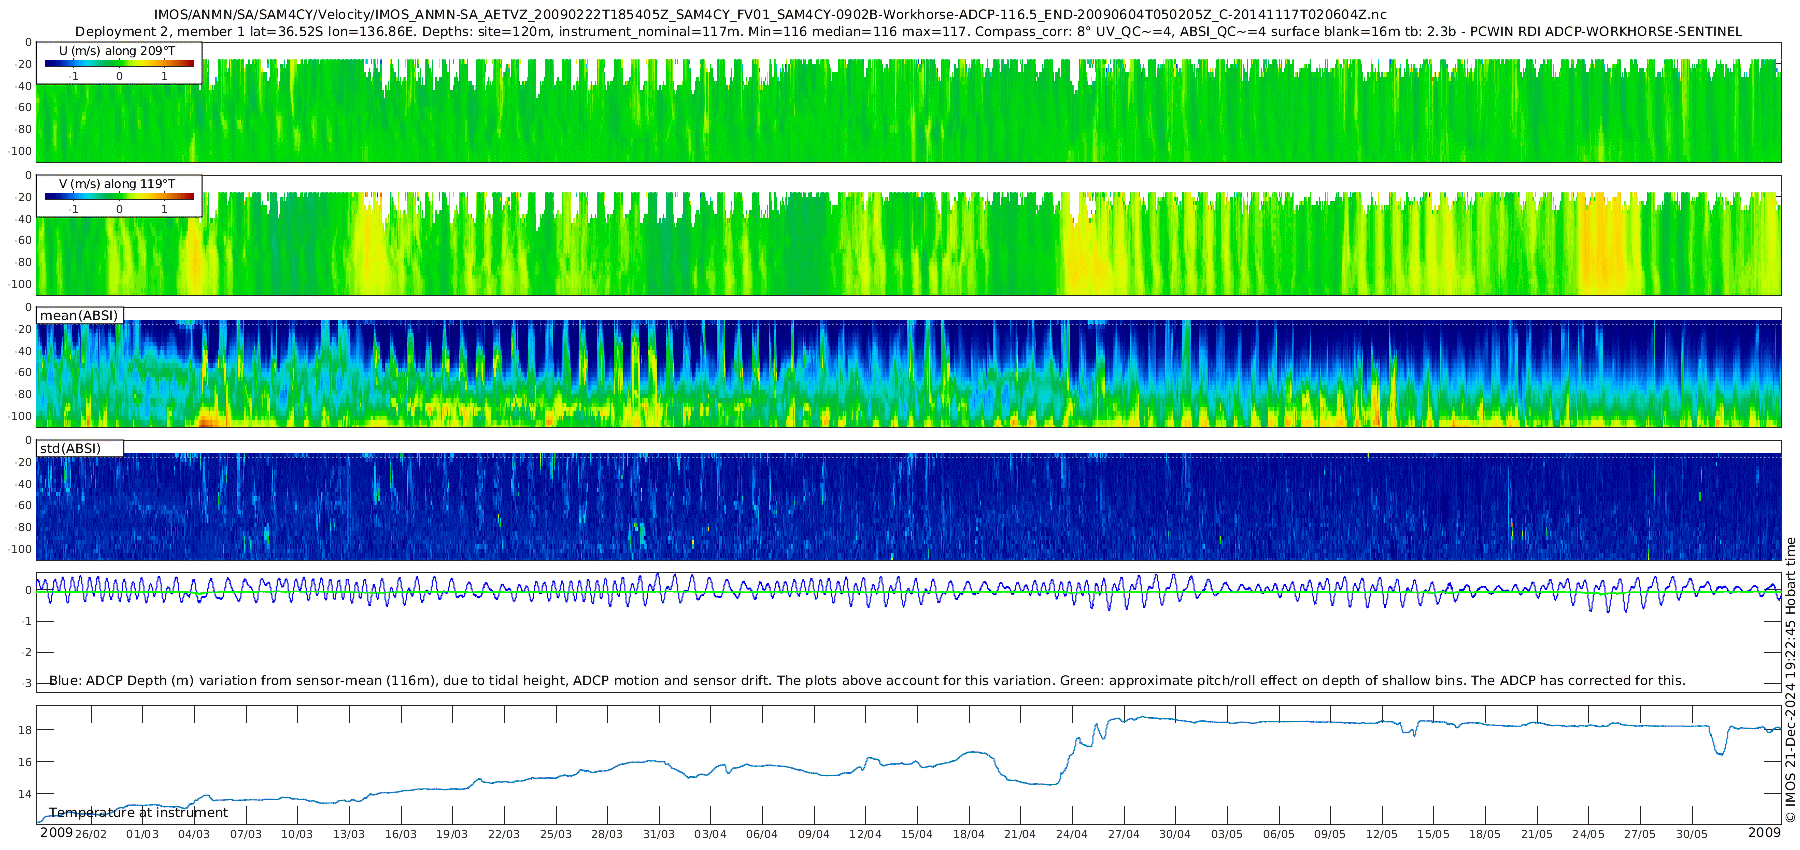Click the 31/03 date tick label
Image resolution: width=1800 pixels, height=850 pixels.
[x=659, y=834]
